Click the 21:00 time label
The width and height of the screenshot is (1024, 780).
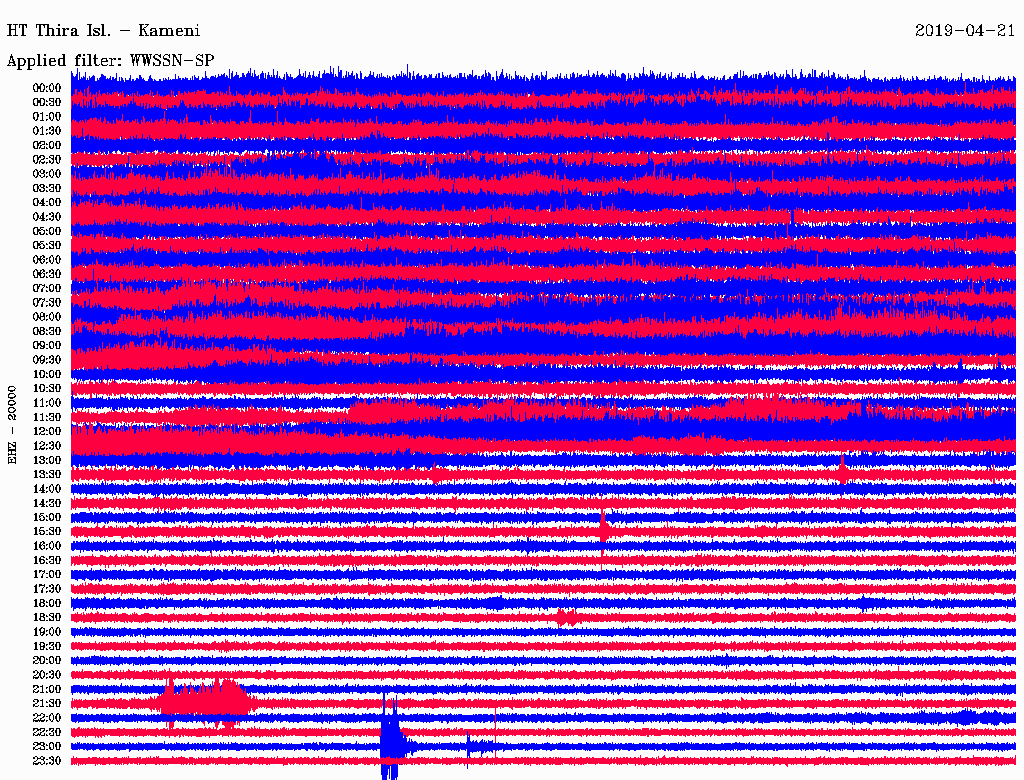47,690
